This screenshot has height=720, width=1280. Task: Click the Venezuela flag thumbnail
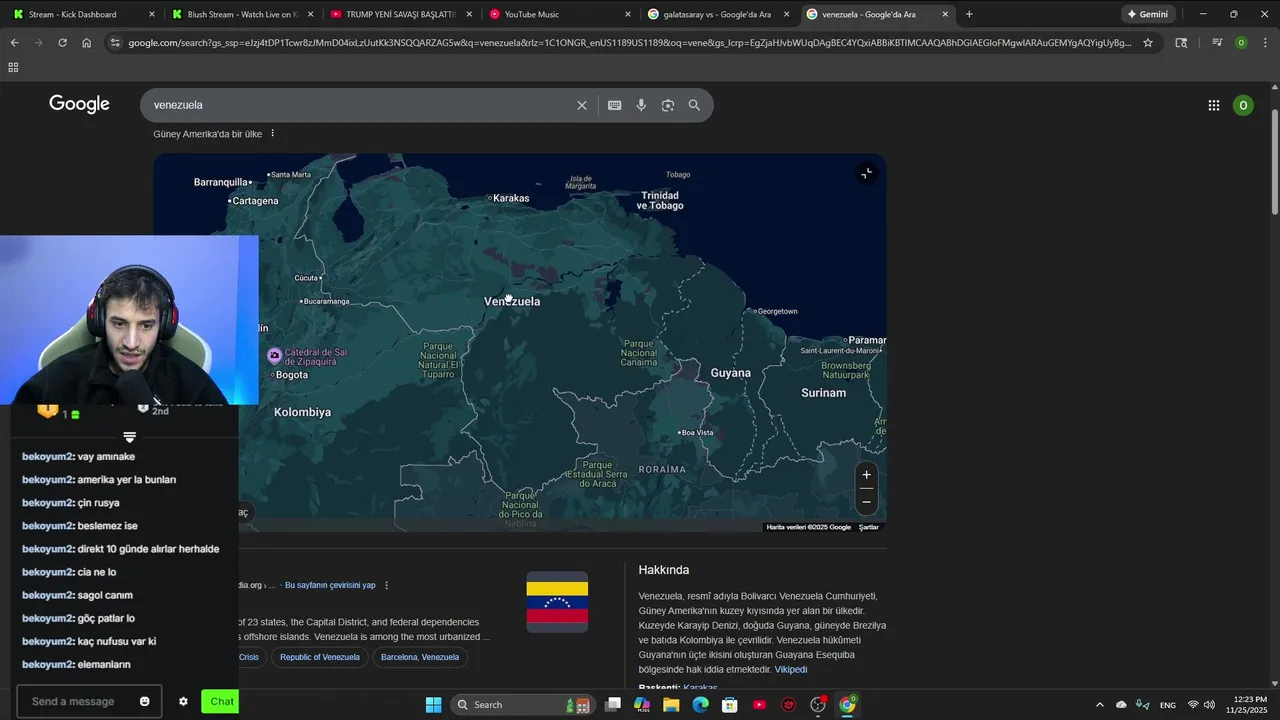pos(557,602)
